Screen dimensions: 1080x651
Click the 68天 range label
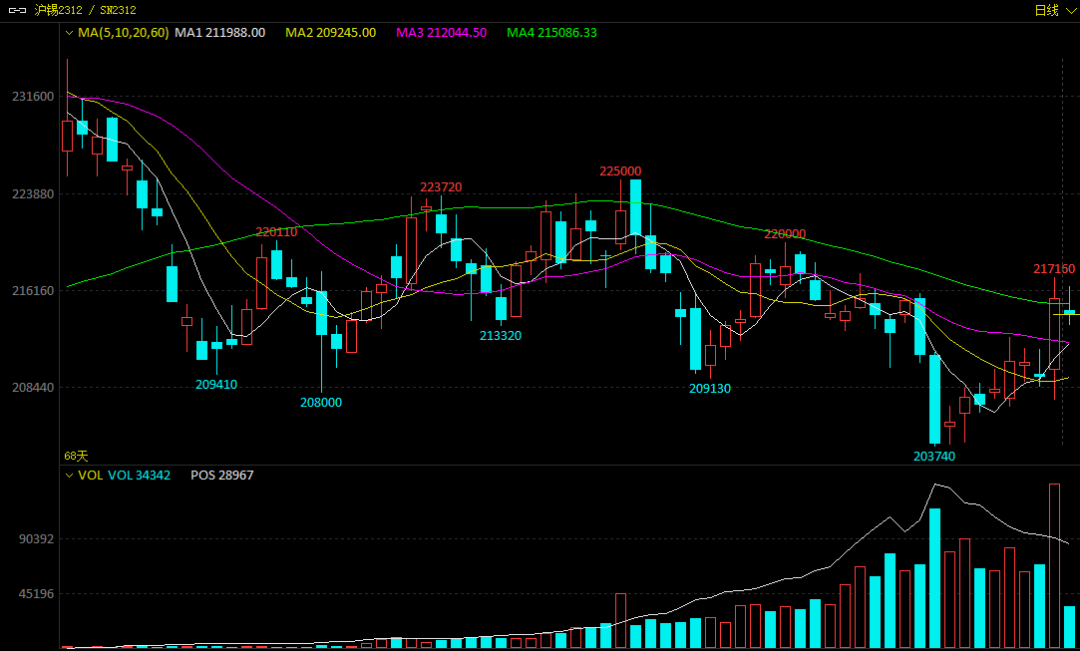point(76,456)
